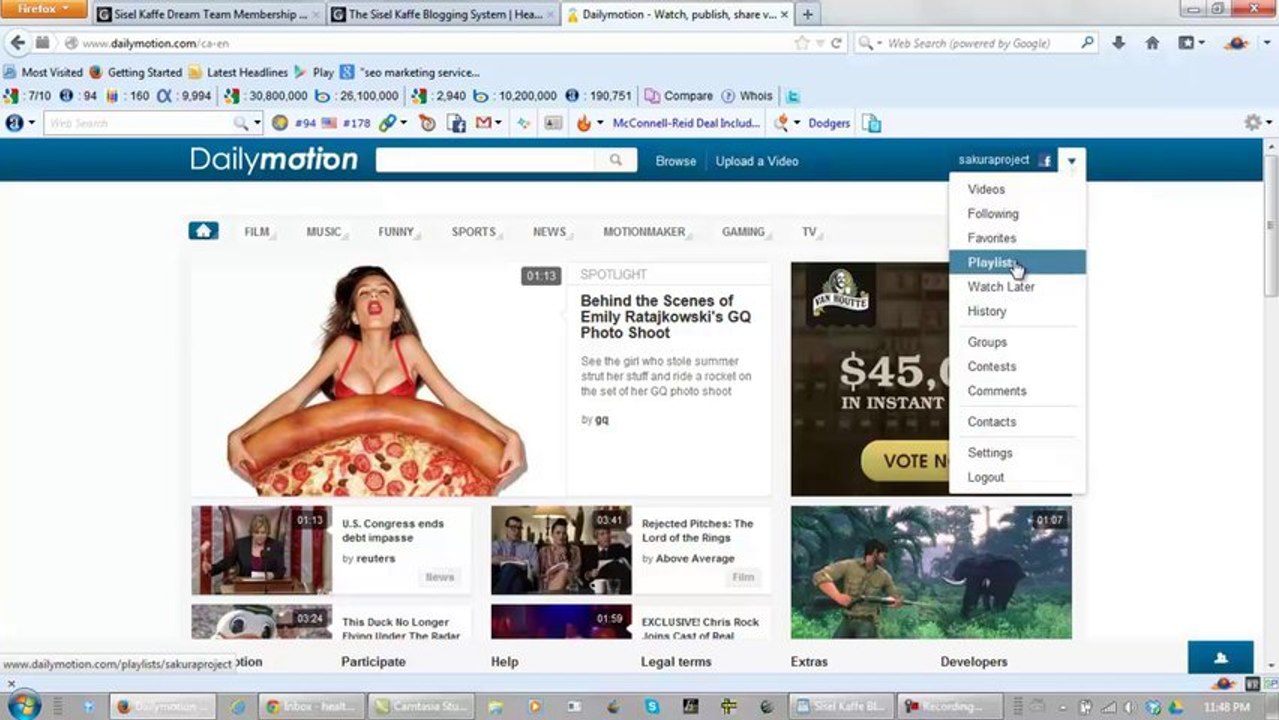Bookmark this page with the star icon
Viewport: 1279px width, 720px height.
tap(801, 43)
